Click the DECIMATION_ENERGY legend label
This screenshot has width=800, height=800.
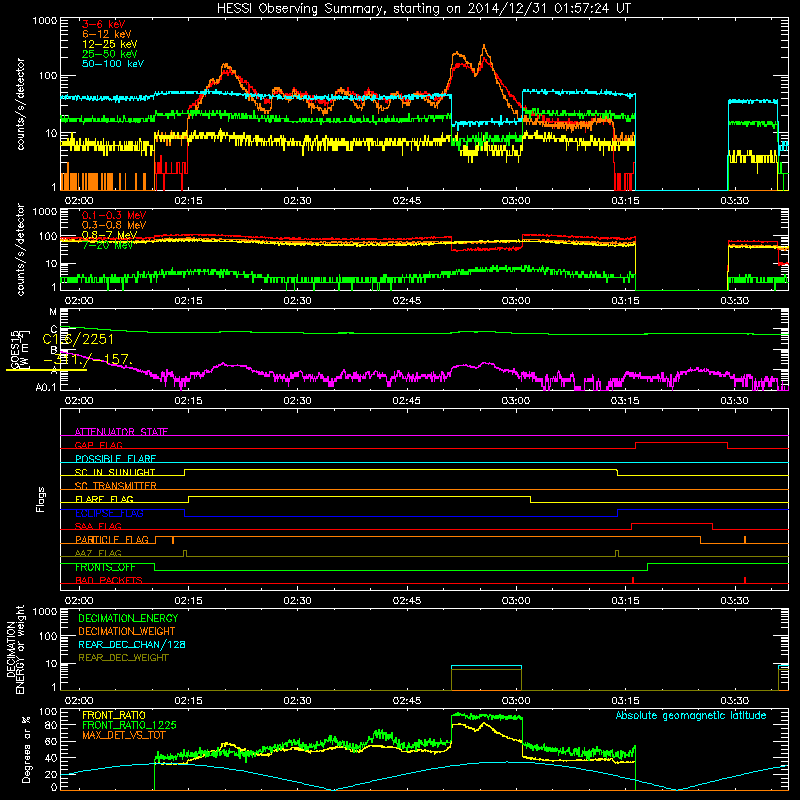128,618
